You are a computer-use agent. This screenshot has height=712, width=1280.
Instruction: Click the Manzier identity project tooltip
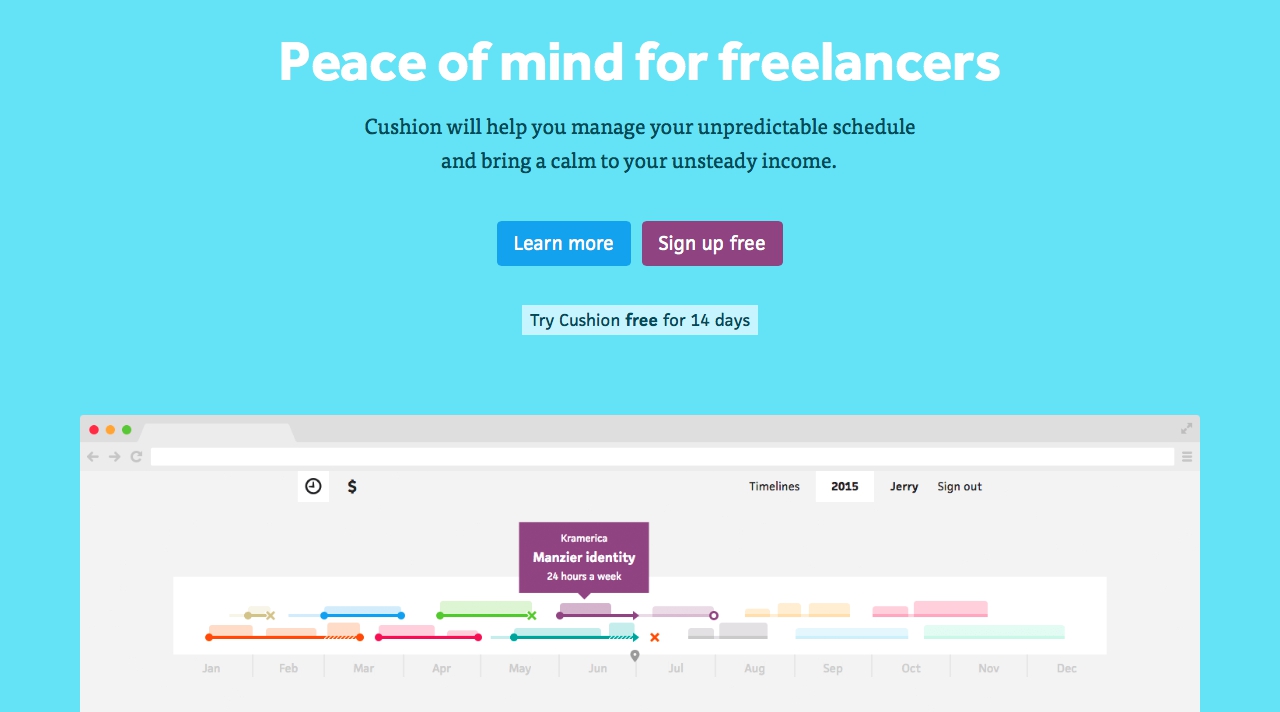pyautogui.click(x=584, y=557)
